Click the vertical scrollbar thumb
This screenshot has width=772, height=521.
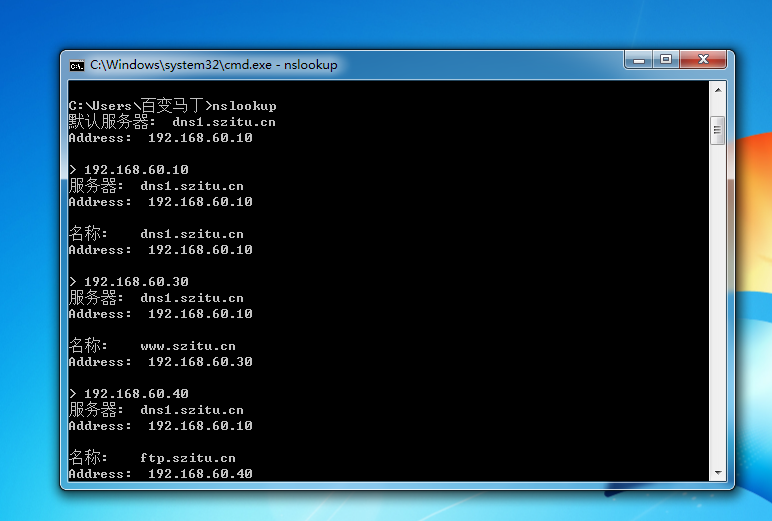[x=718, y=130]
